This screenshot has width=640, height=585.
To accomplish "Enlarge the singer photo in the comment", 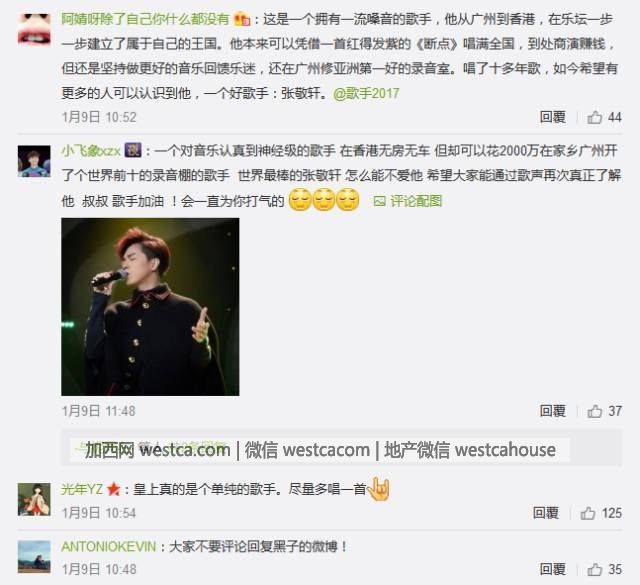I will click(150, 307).
